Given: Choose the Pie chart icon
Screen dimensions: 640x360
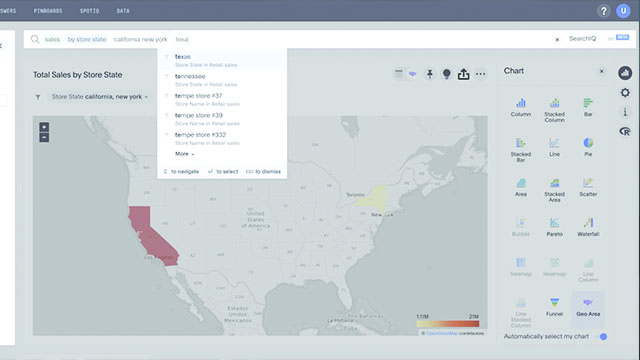Looking at the screenshot, I should tap(588, 147).
